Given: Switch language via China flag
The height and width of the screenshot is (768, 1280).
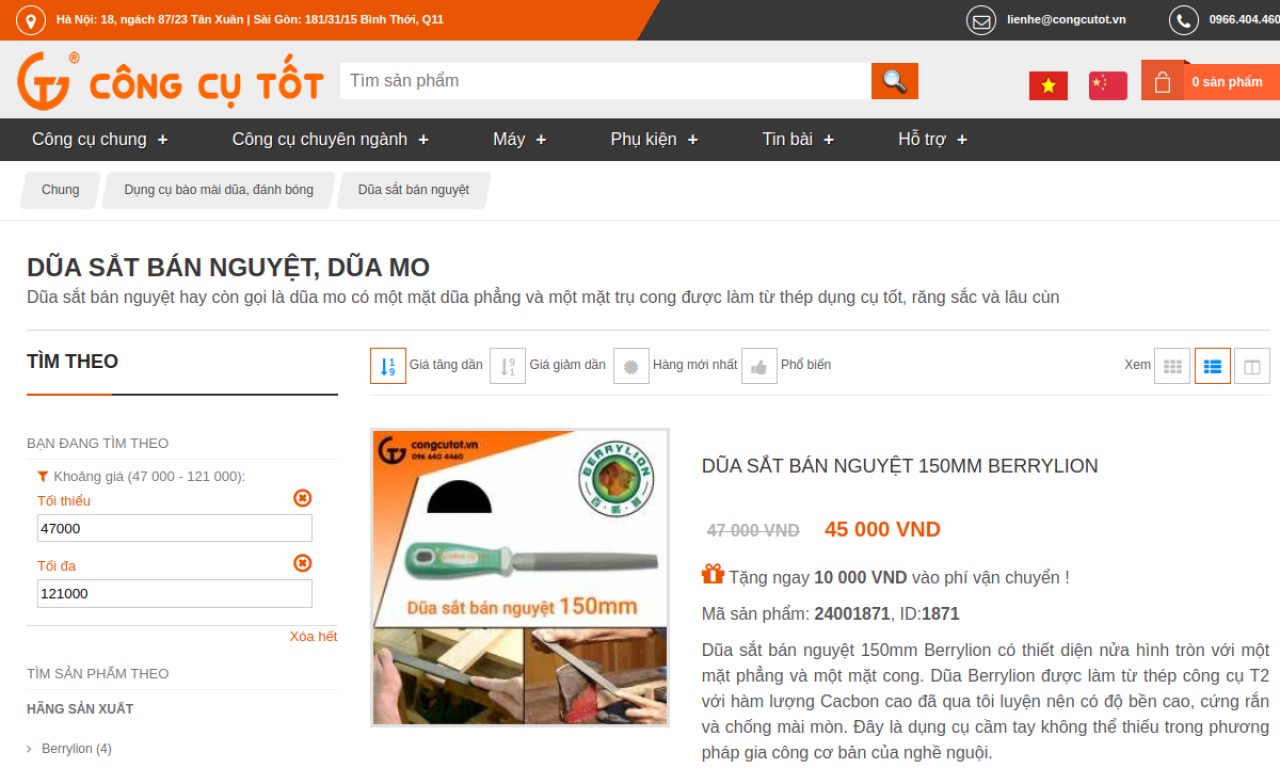Looking at the screenshot, I should pos(1108,86).
